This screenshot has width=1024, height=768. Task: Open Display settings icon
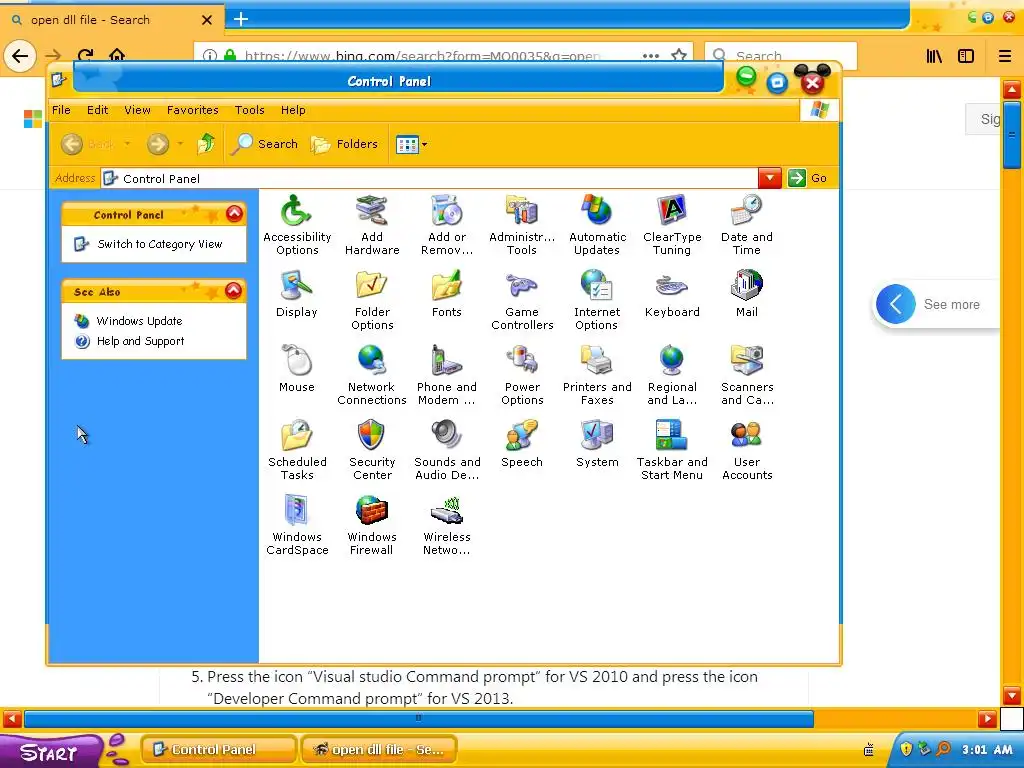[x=296, y=293]
